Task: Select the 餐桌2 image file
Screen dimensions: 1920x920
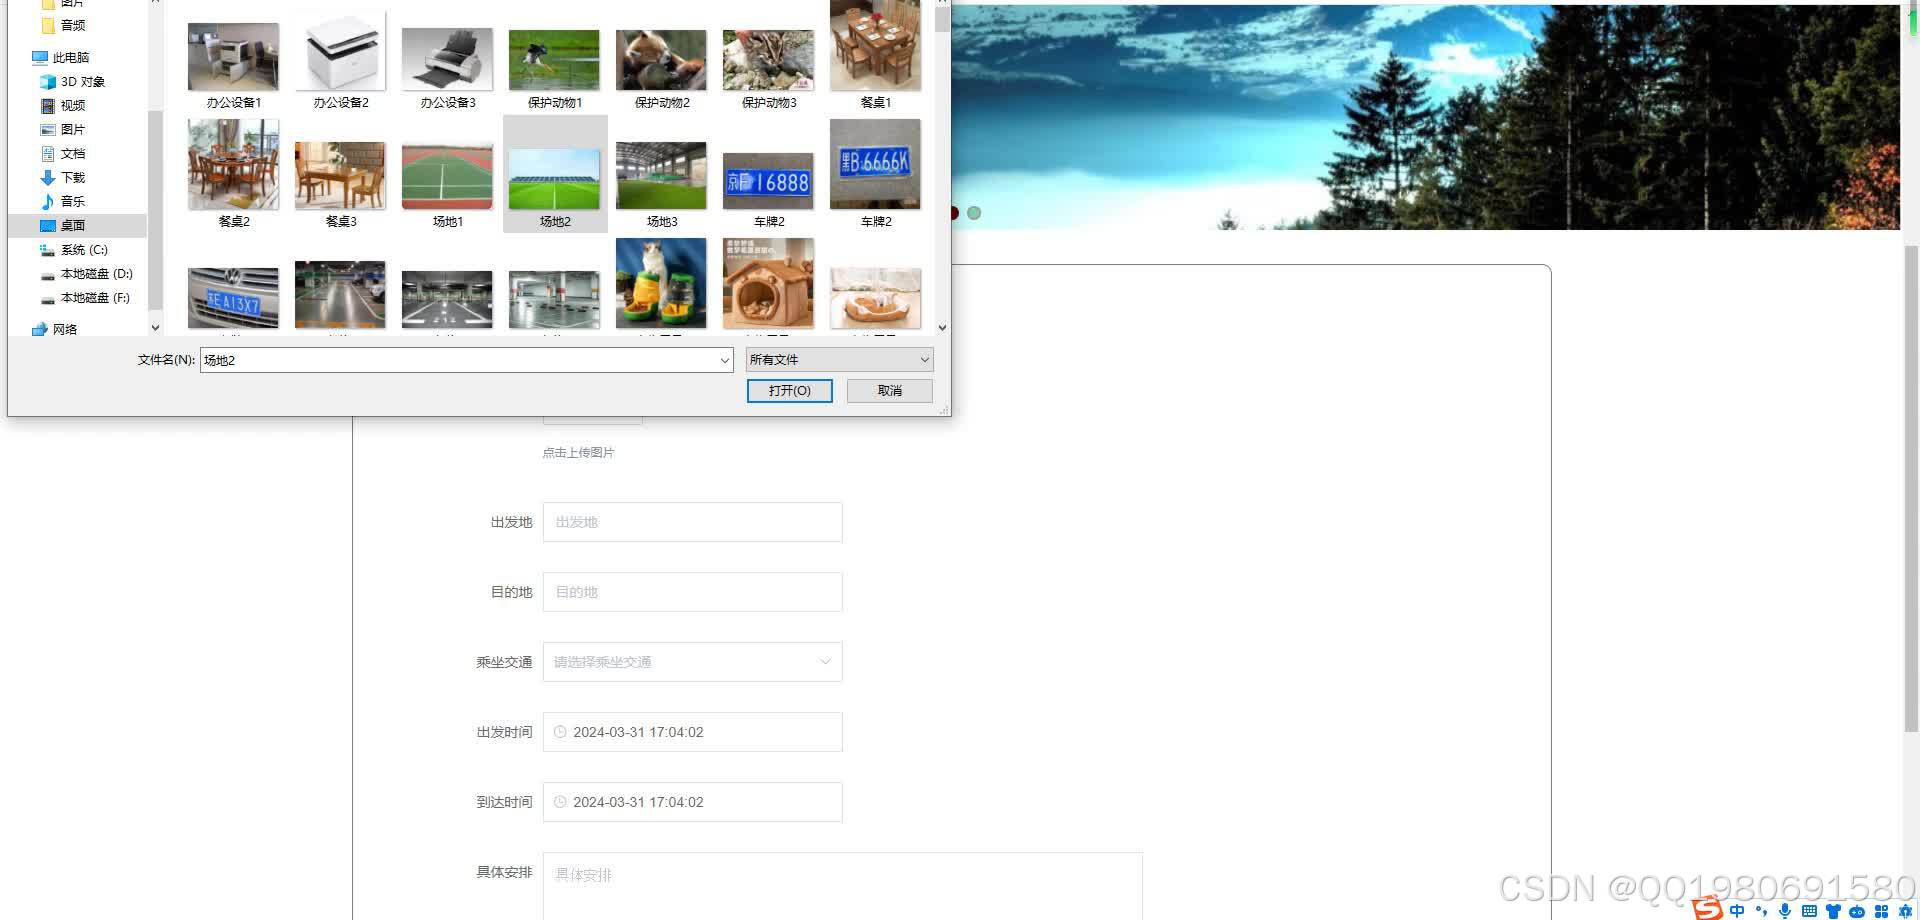Action: pyautogui.click(x=233, y=174)
